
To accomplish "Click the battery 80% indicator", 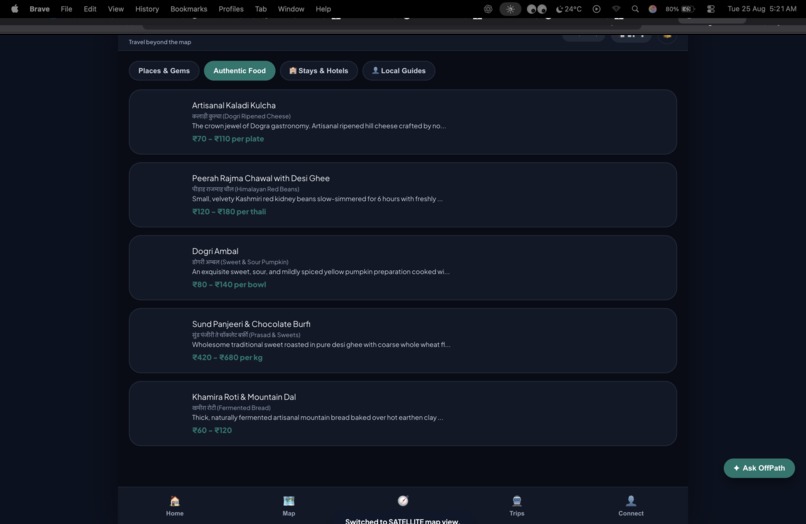I will (x=680, y=9).
